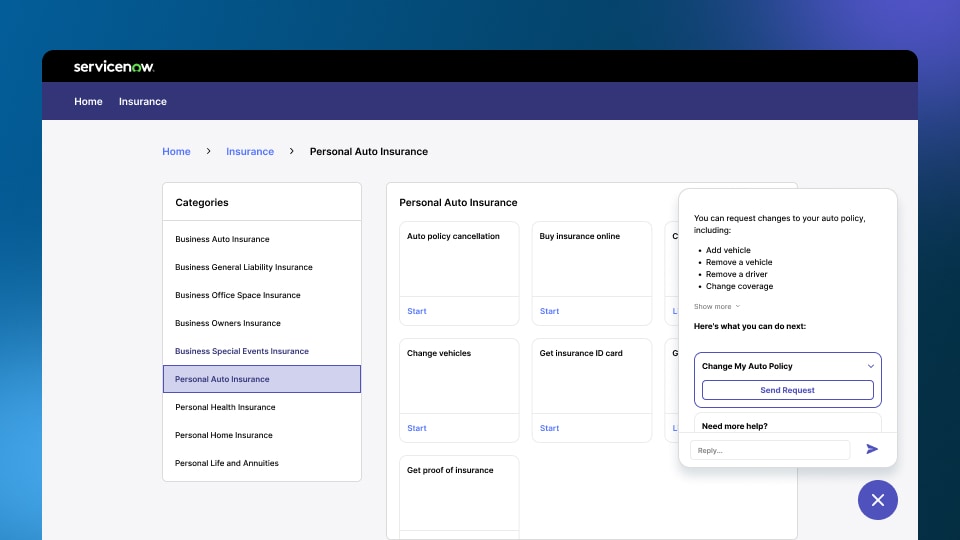The height and width of the screenshot is (540, 960).
Task: Click Here's what you can do next text
Action: pyautogui.click(x=750, y=326)
